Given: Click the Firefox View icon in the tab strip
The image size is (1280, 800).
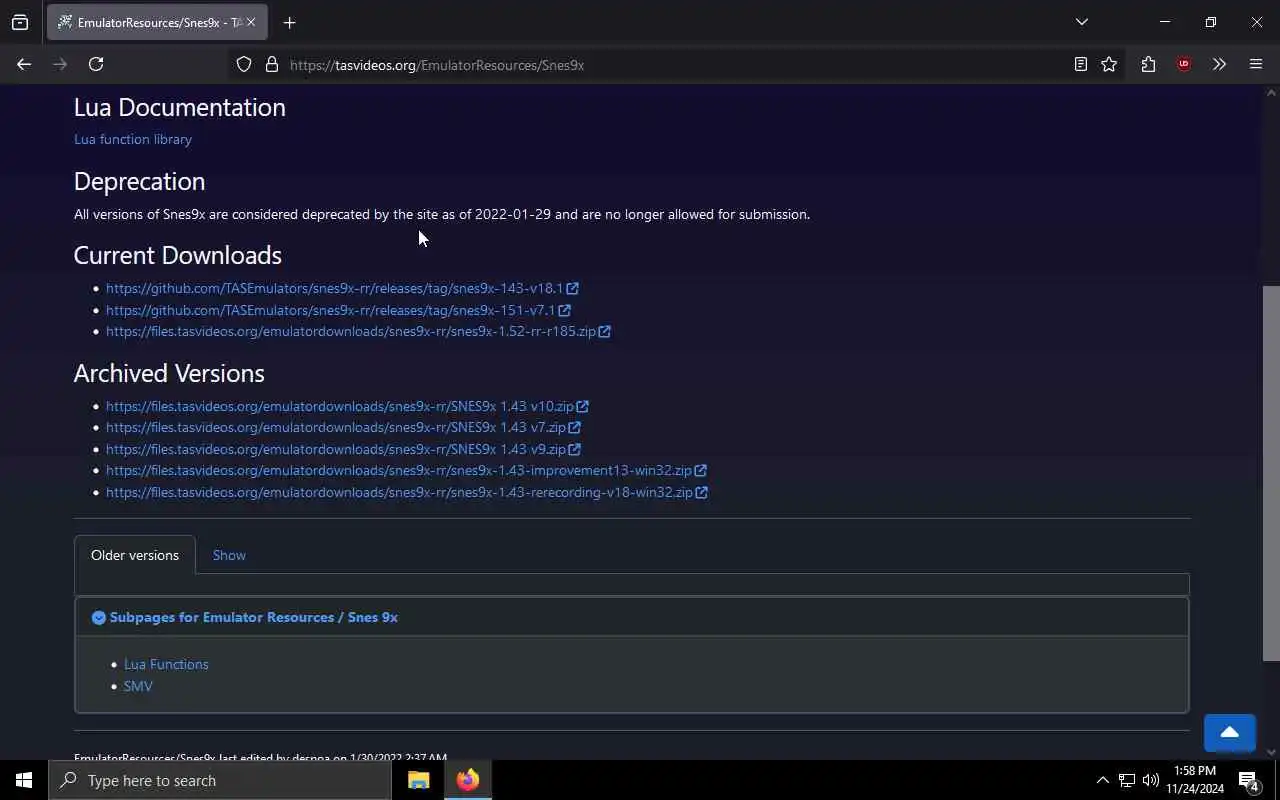Looking at the screenshot, I should (x=20, y=22).
